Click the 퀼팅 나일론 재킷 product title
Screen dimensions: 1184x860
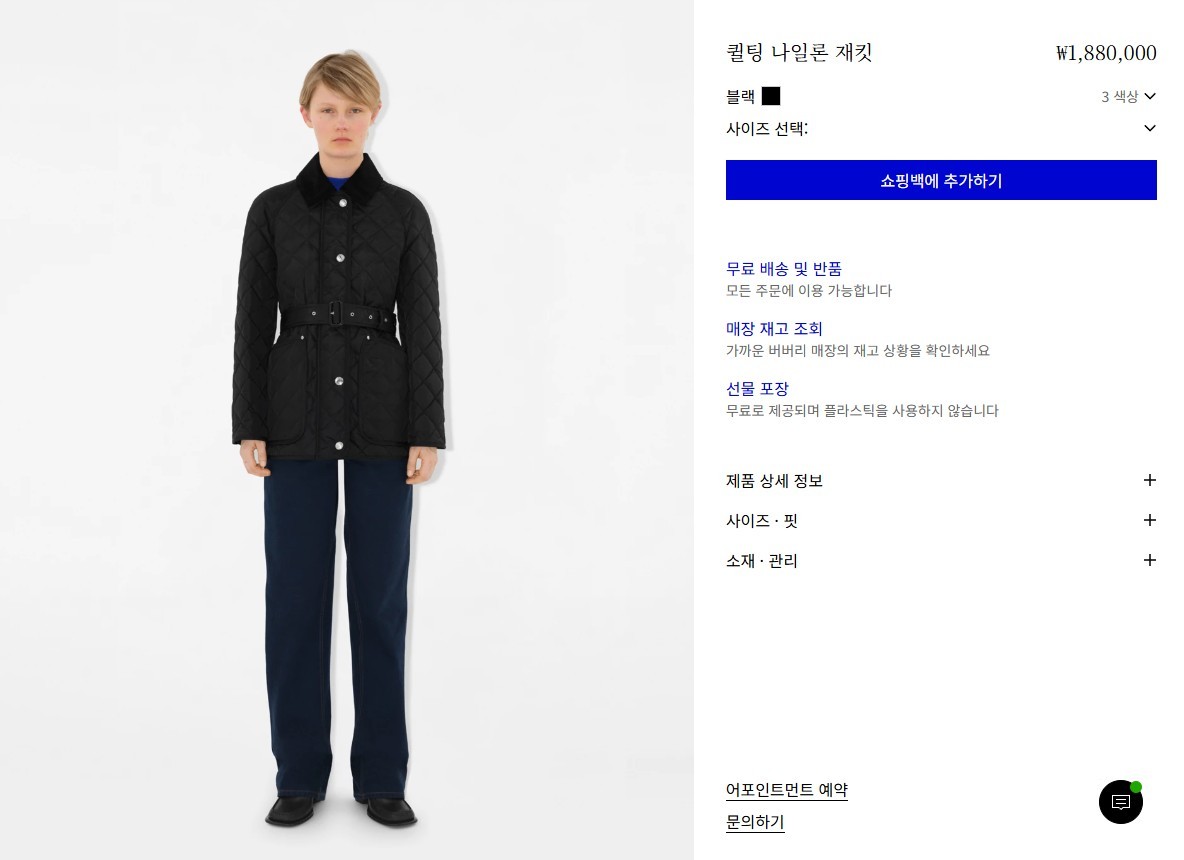coord(800,53)
